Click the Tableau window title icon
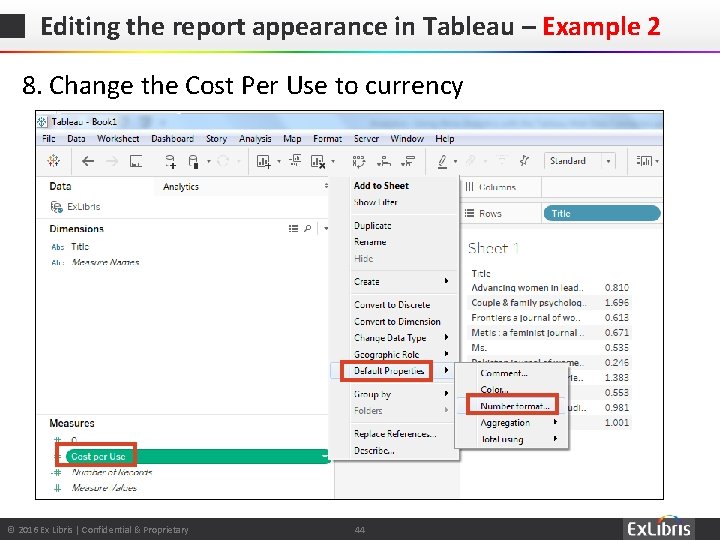 point(42,122)
